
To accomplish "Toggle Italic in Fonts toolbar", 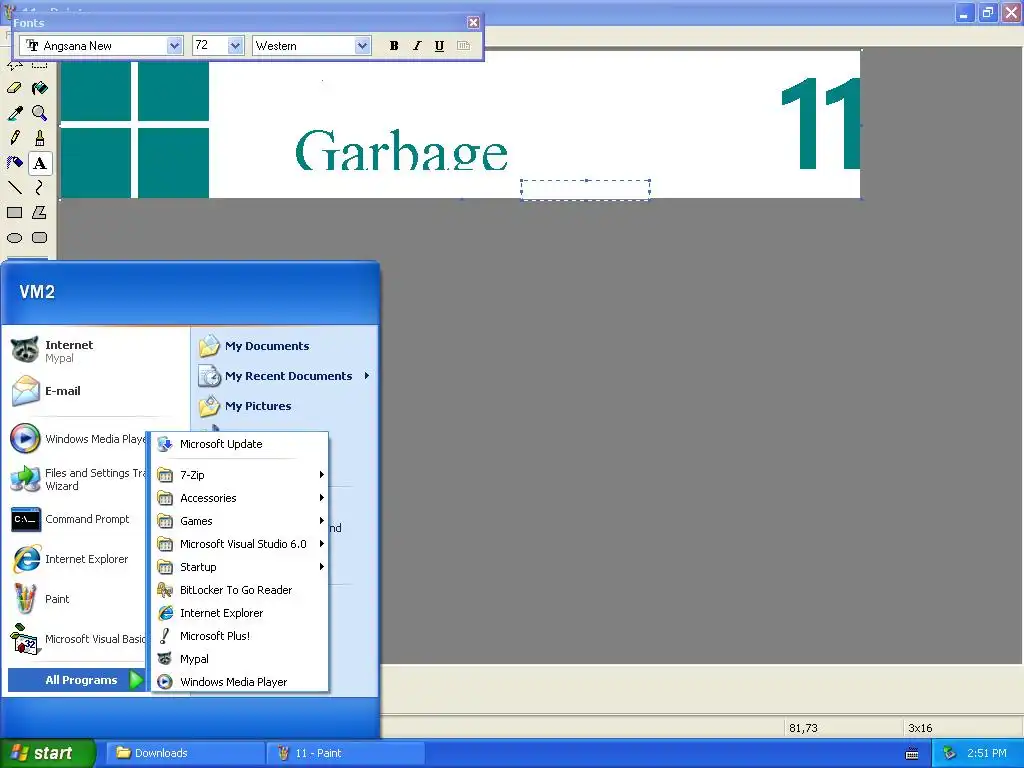I will (x=417, y=46).
